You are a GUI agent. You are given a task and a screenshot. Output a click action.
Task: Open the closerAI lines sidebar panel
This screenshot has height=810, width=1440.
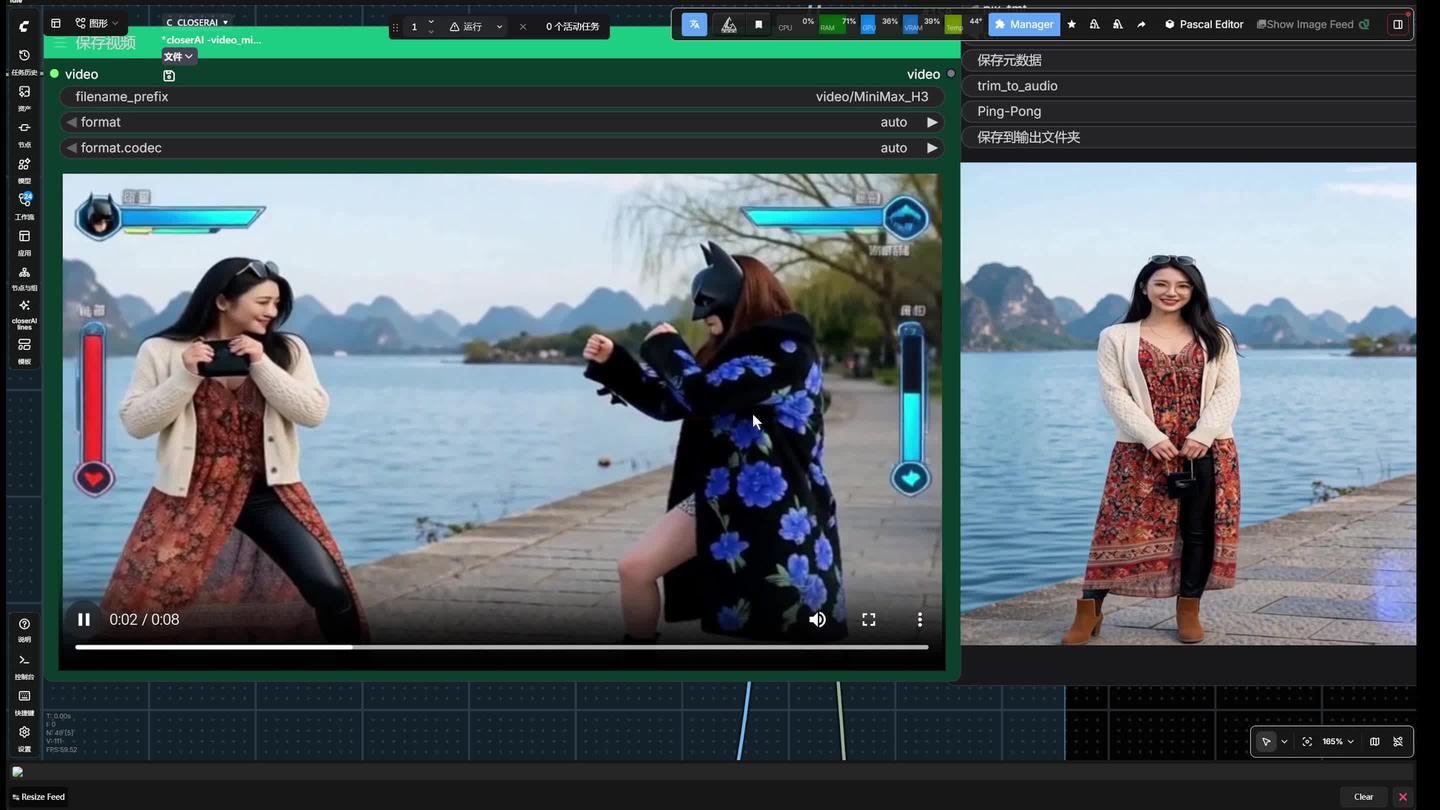[24, 314]
